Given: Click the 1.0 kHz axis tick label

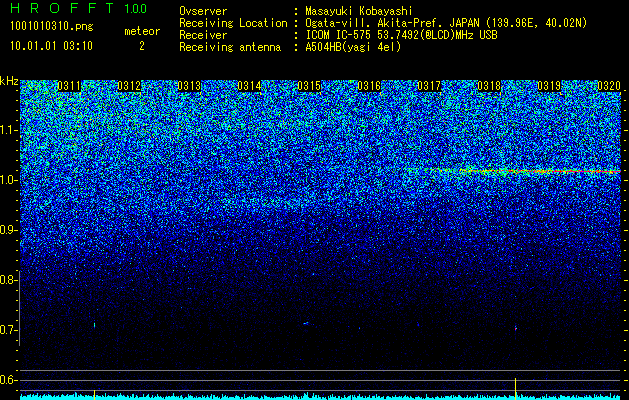Looking at the screenshot, I should click(8, 180).
